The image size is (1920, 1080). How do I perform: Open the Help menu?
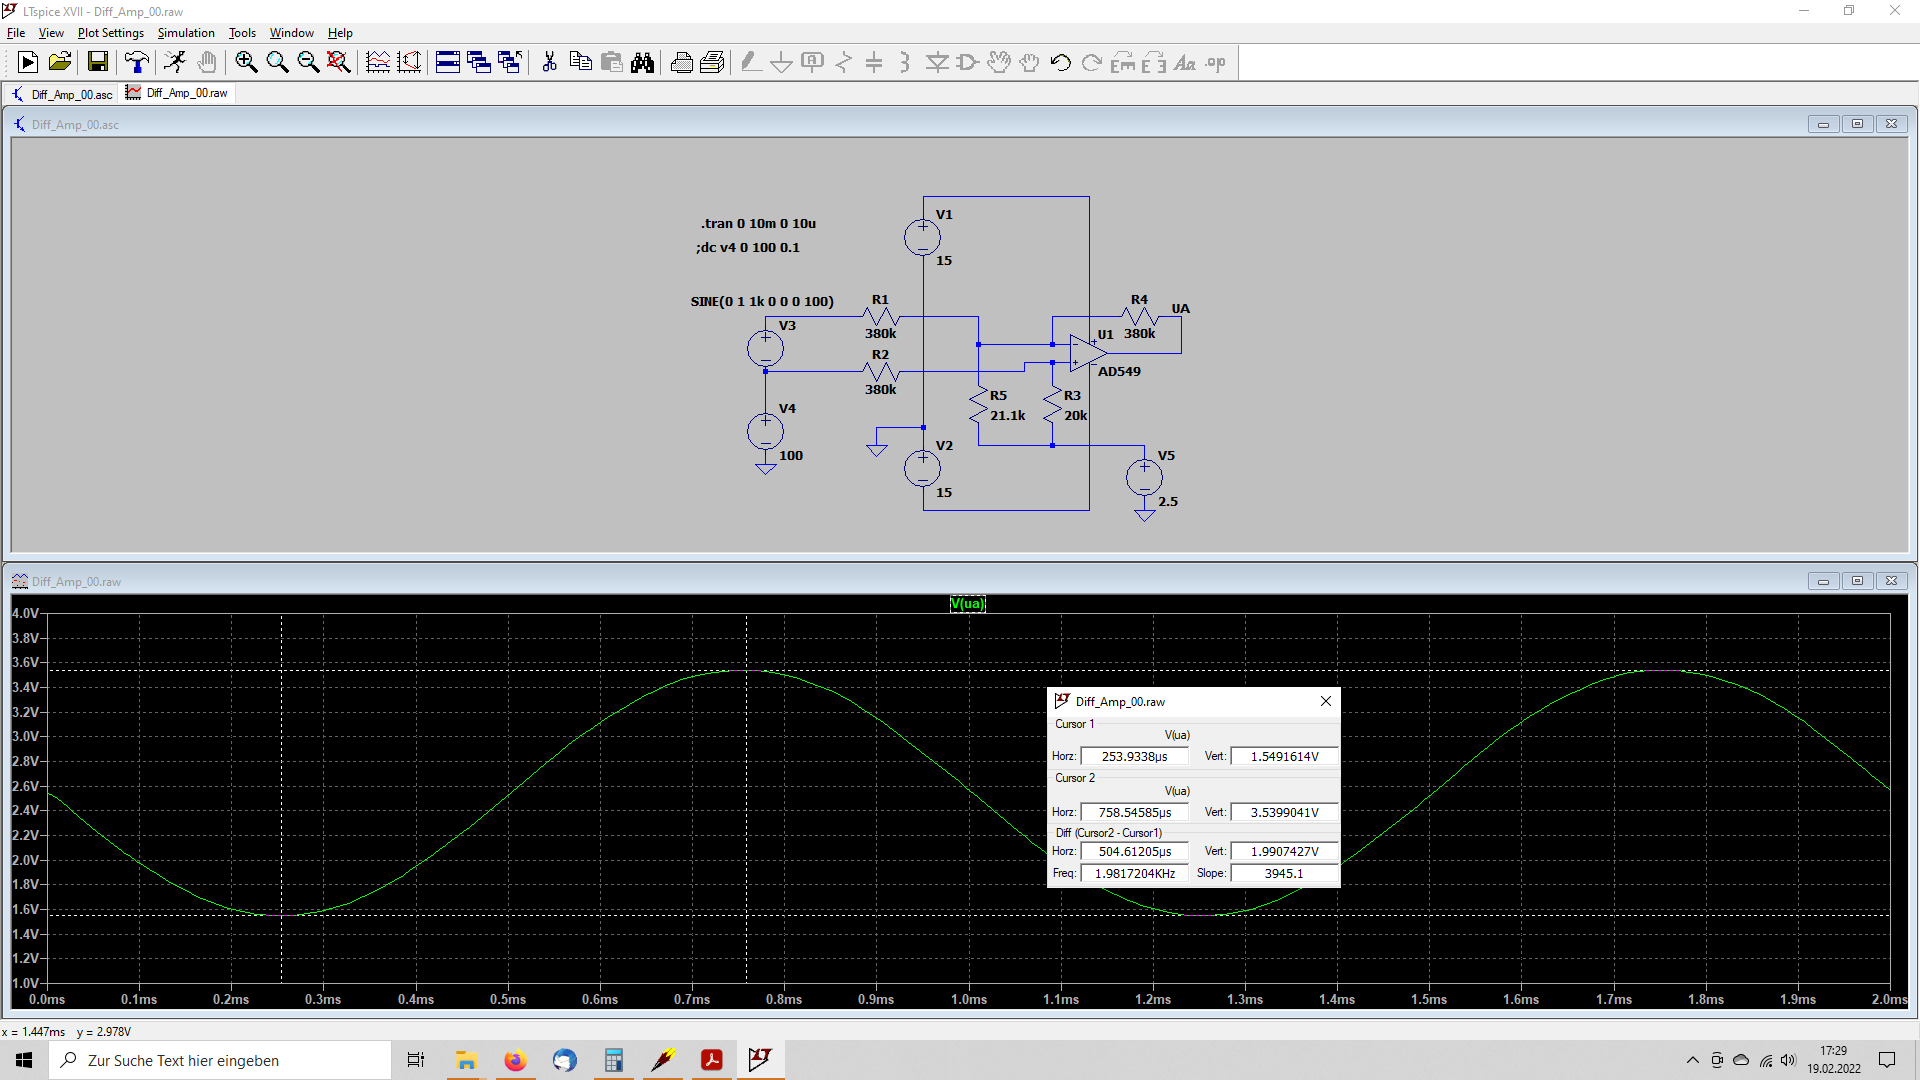click(340, 33)
